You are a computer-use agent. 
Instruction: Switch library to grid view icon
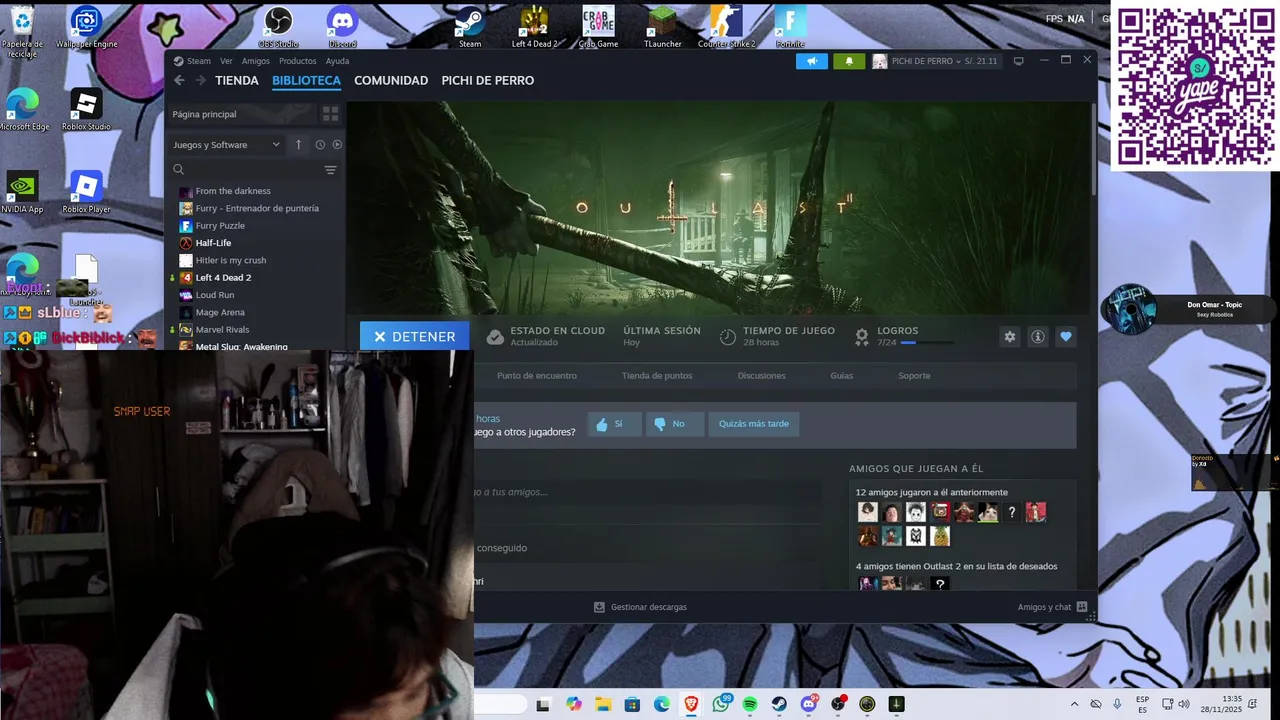pos(330,114)
